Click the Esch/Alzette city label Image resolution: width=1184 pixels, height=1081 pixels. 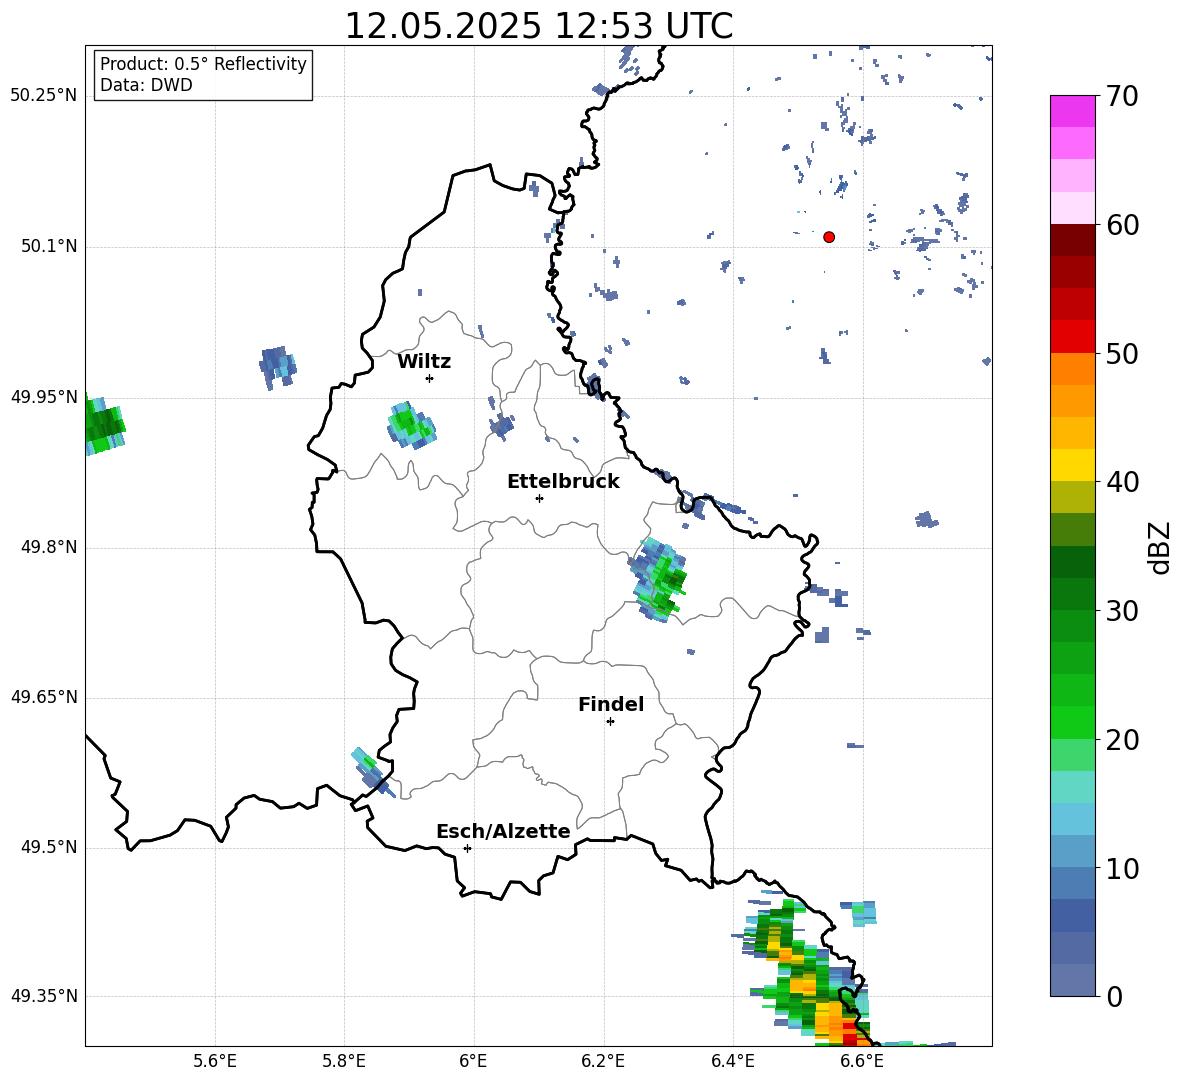pyautogui.click(x=503, y=831)
